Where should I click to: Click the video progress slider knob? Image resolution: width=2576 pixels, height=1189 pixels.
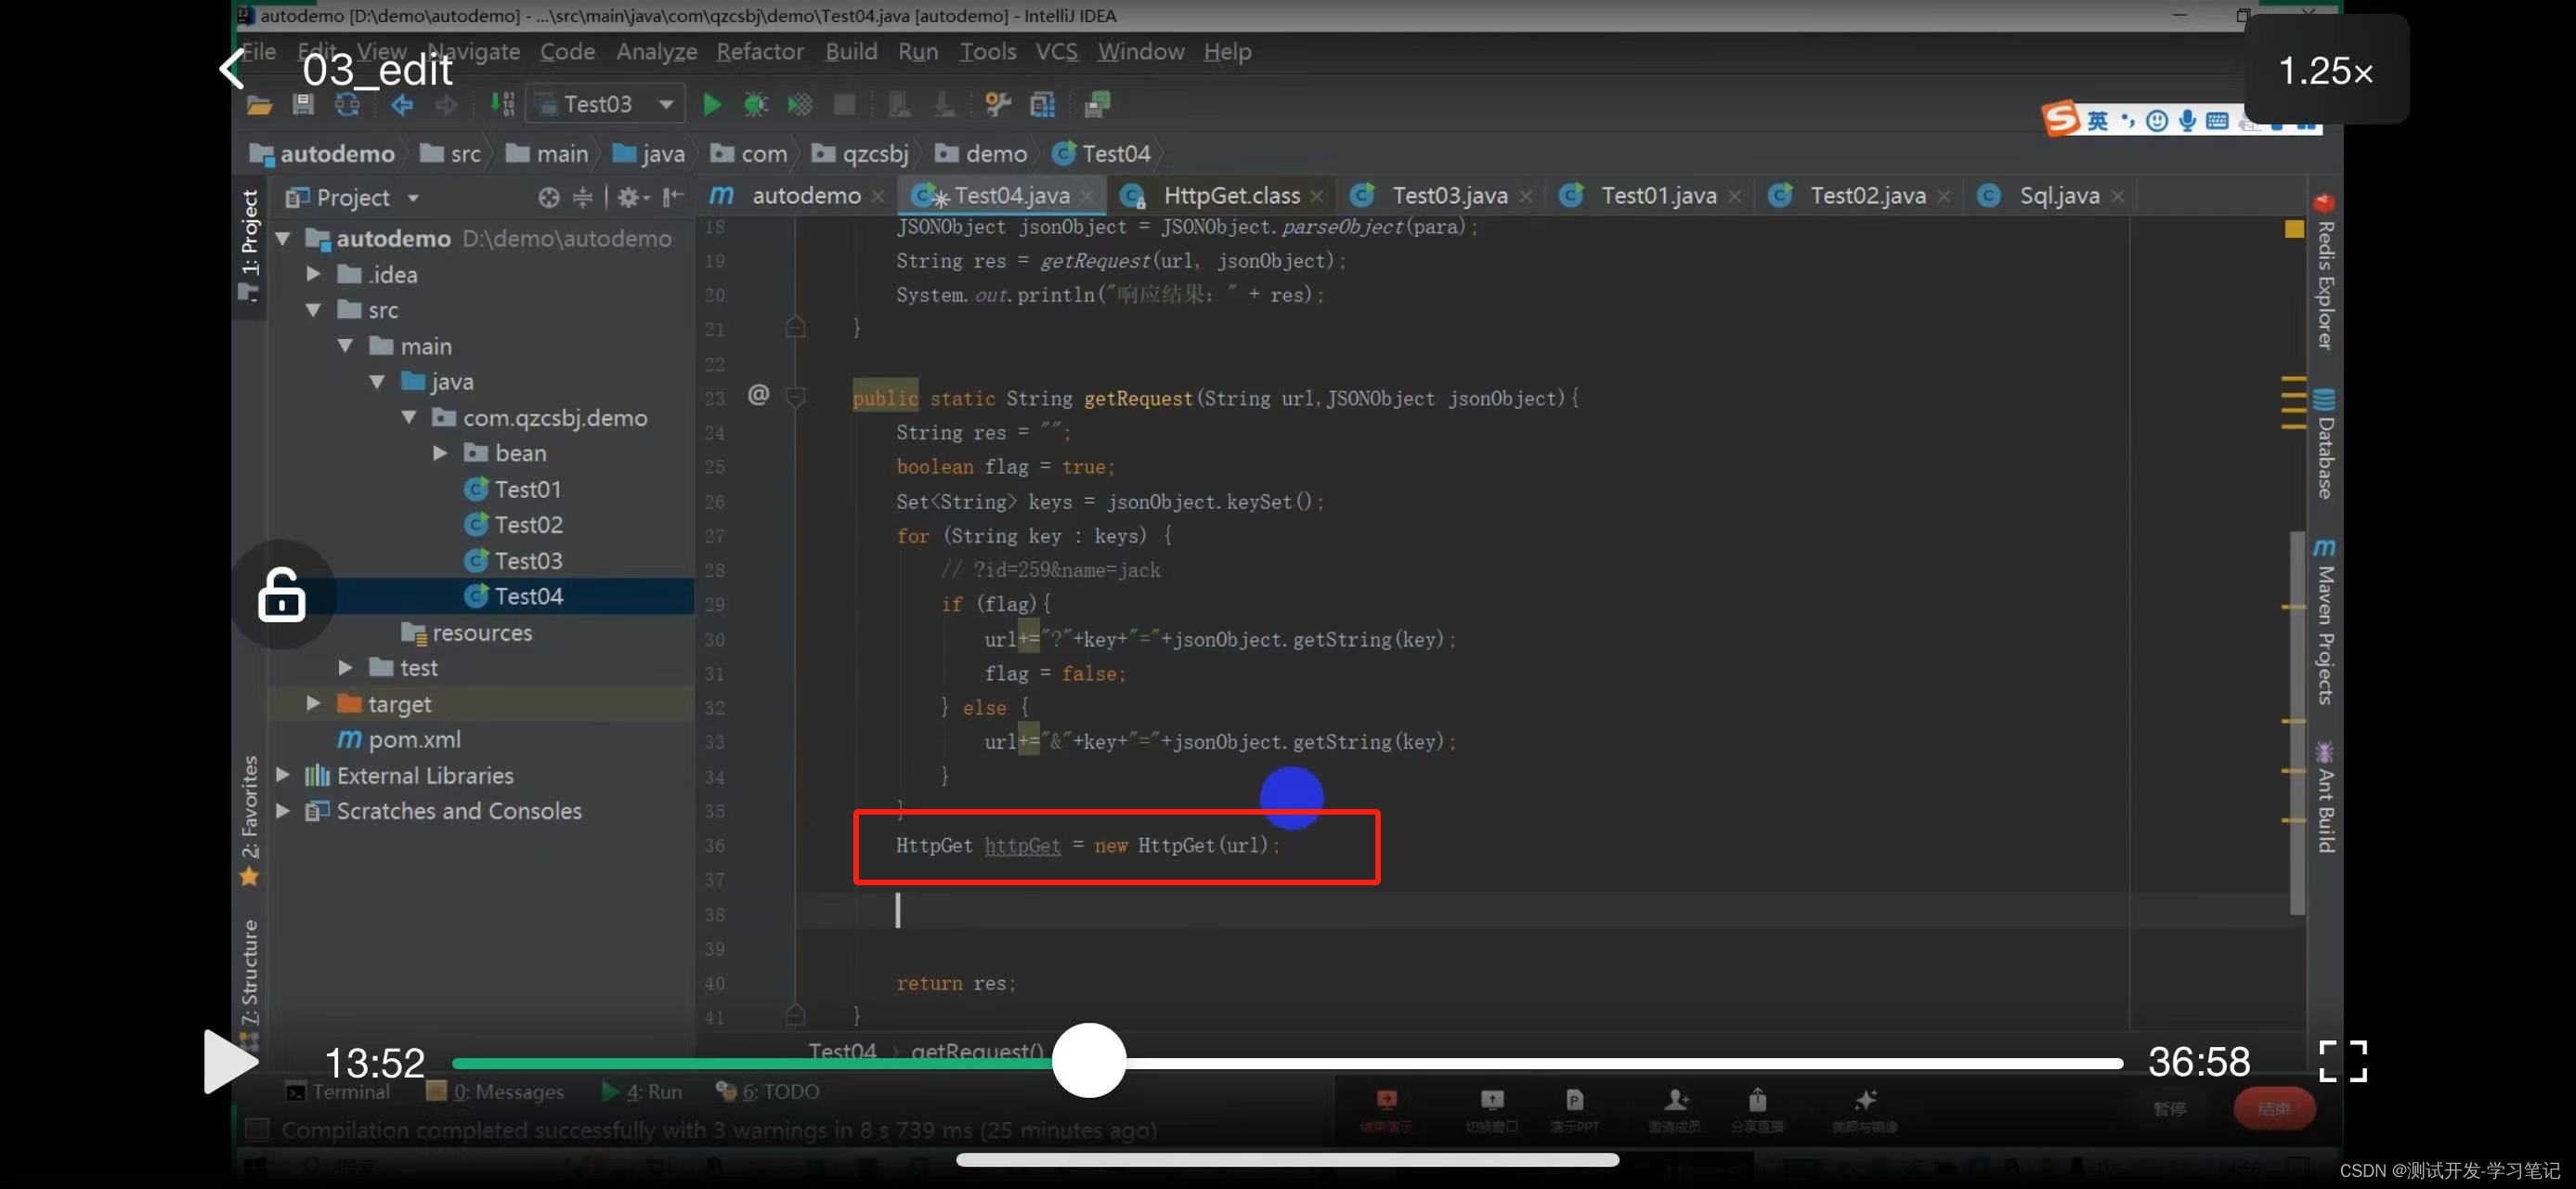[x=1088, y=1060]
